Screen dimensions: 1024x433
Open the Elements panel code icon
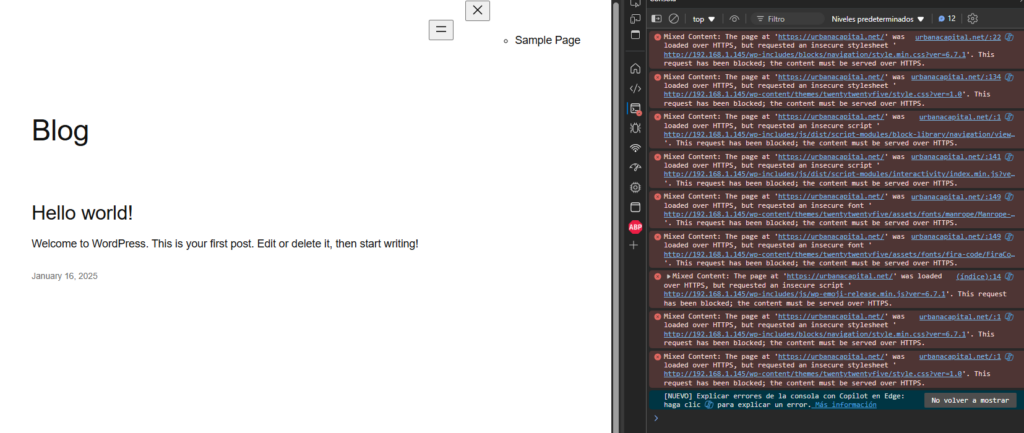[x=635, y=88]
